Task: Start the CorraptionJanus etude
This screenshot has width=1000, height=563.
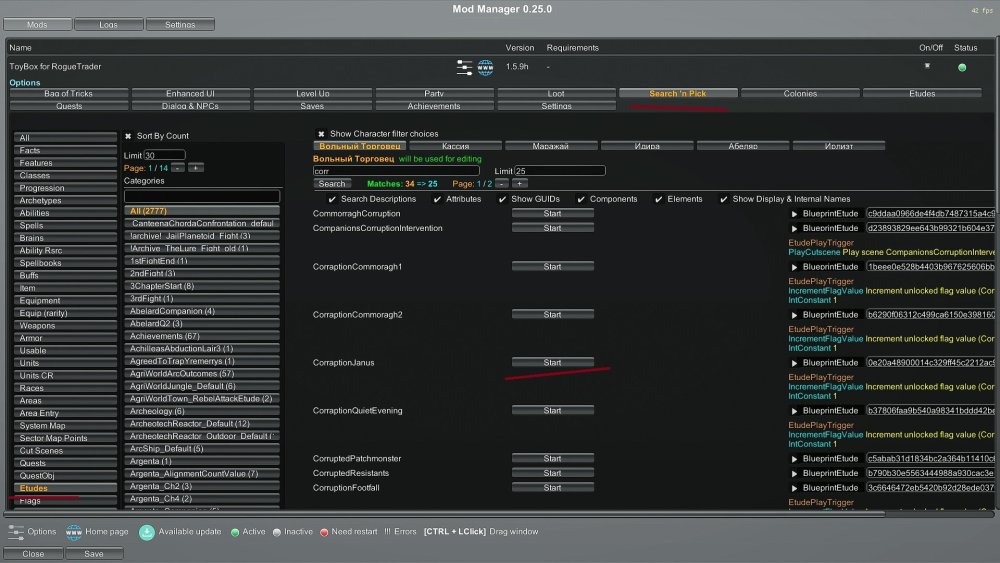Action: click(x=552, y=363)
